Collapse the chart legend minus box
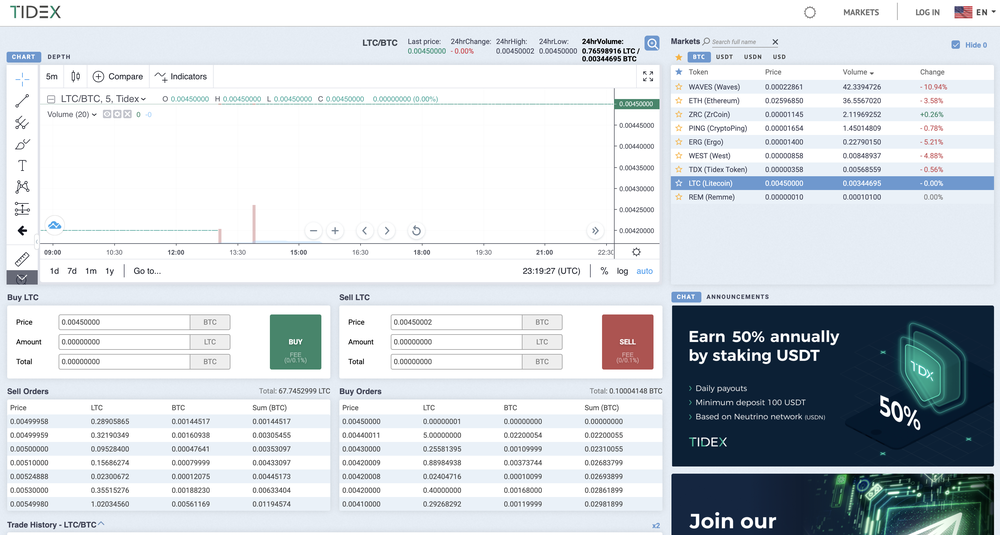Screen dimensions: 1000x535 point(51,99)
